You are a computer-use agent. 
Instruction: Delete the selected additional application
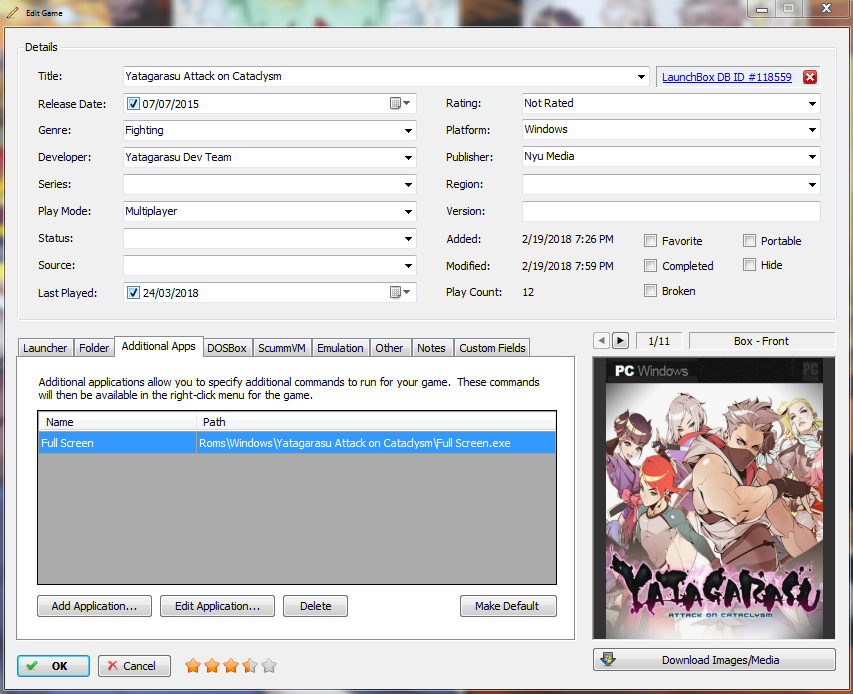(316, 606)
